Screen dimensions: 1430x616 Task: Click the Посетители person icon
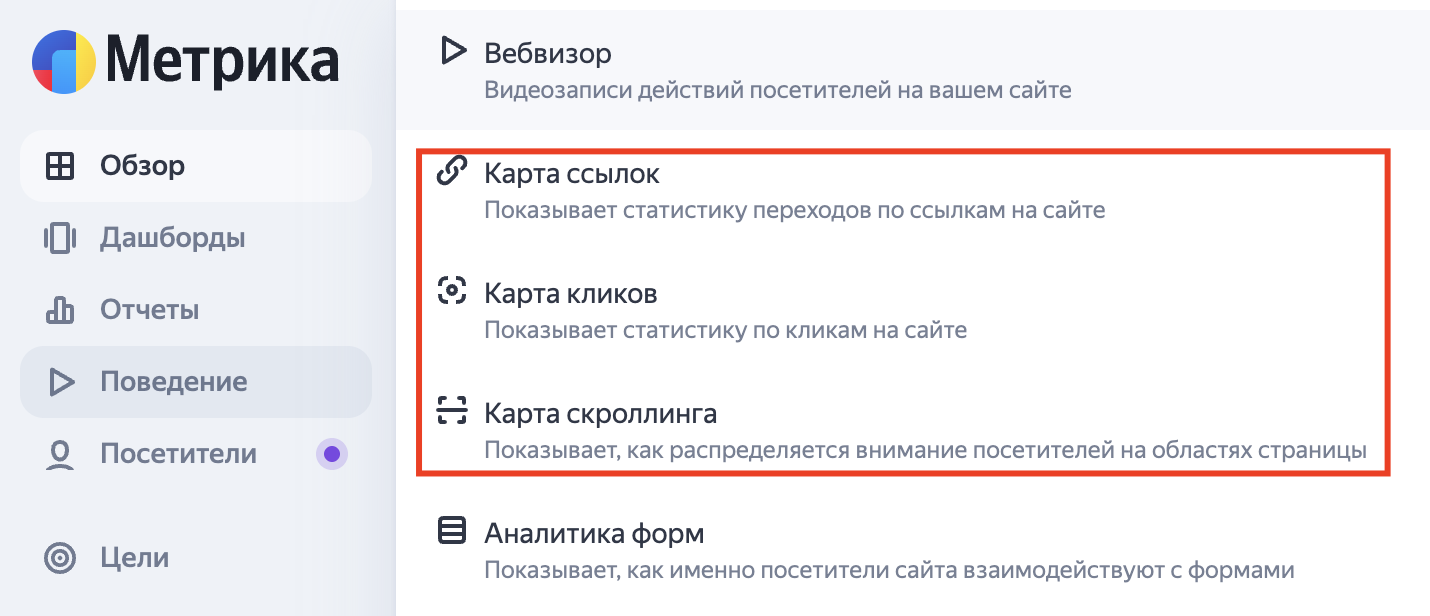(x=61, y=455)
